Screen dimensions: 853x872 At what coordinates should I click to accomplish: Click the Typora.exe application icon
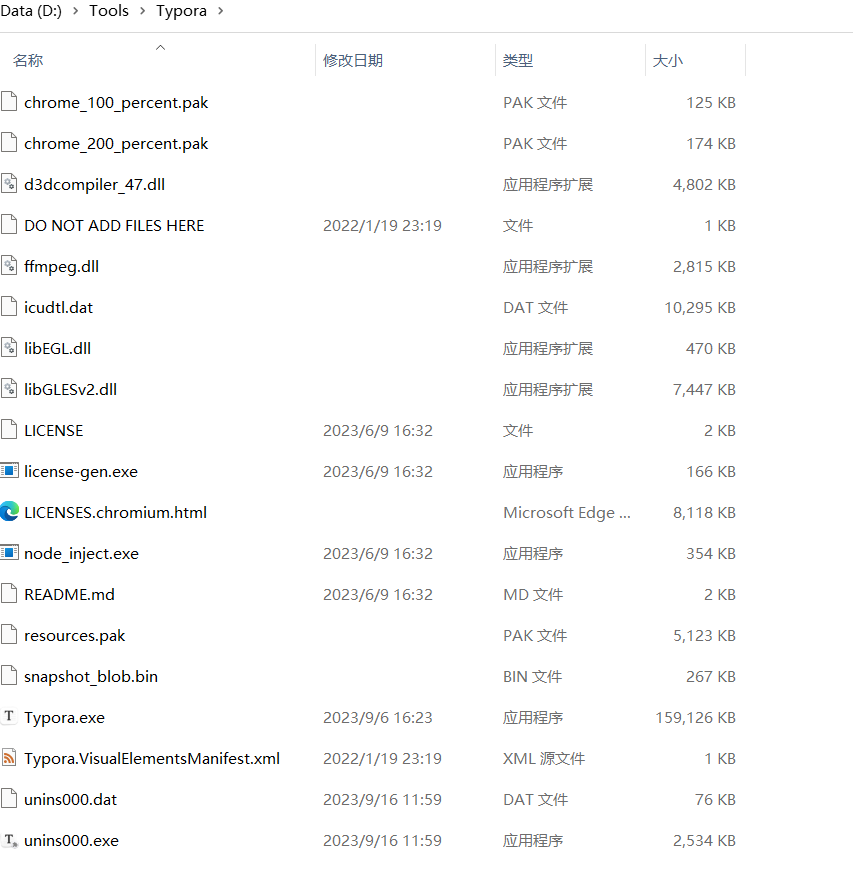(x=10, y=717)
